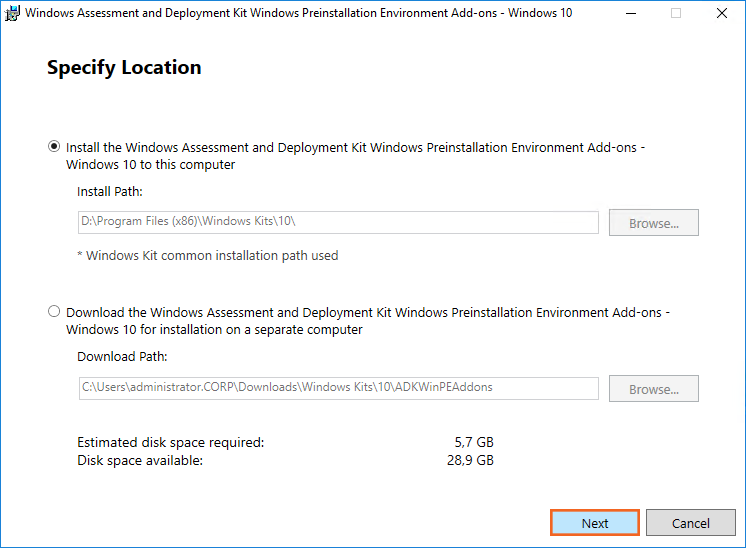The image size is (746, 548).
Task: Click the Install Path text field
Action: click(x=337, y=222)
